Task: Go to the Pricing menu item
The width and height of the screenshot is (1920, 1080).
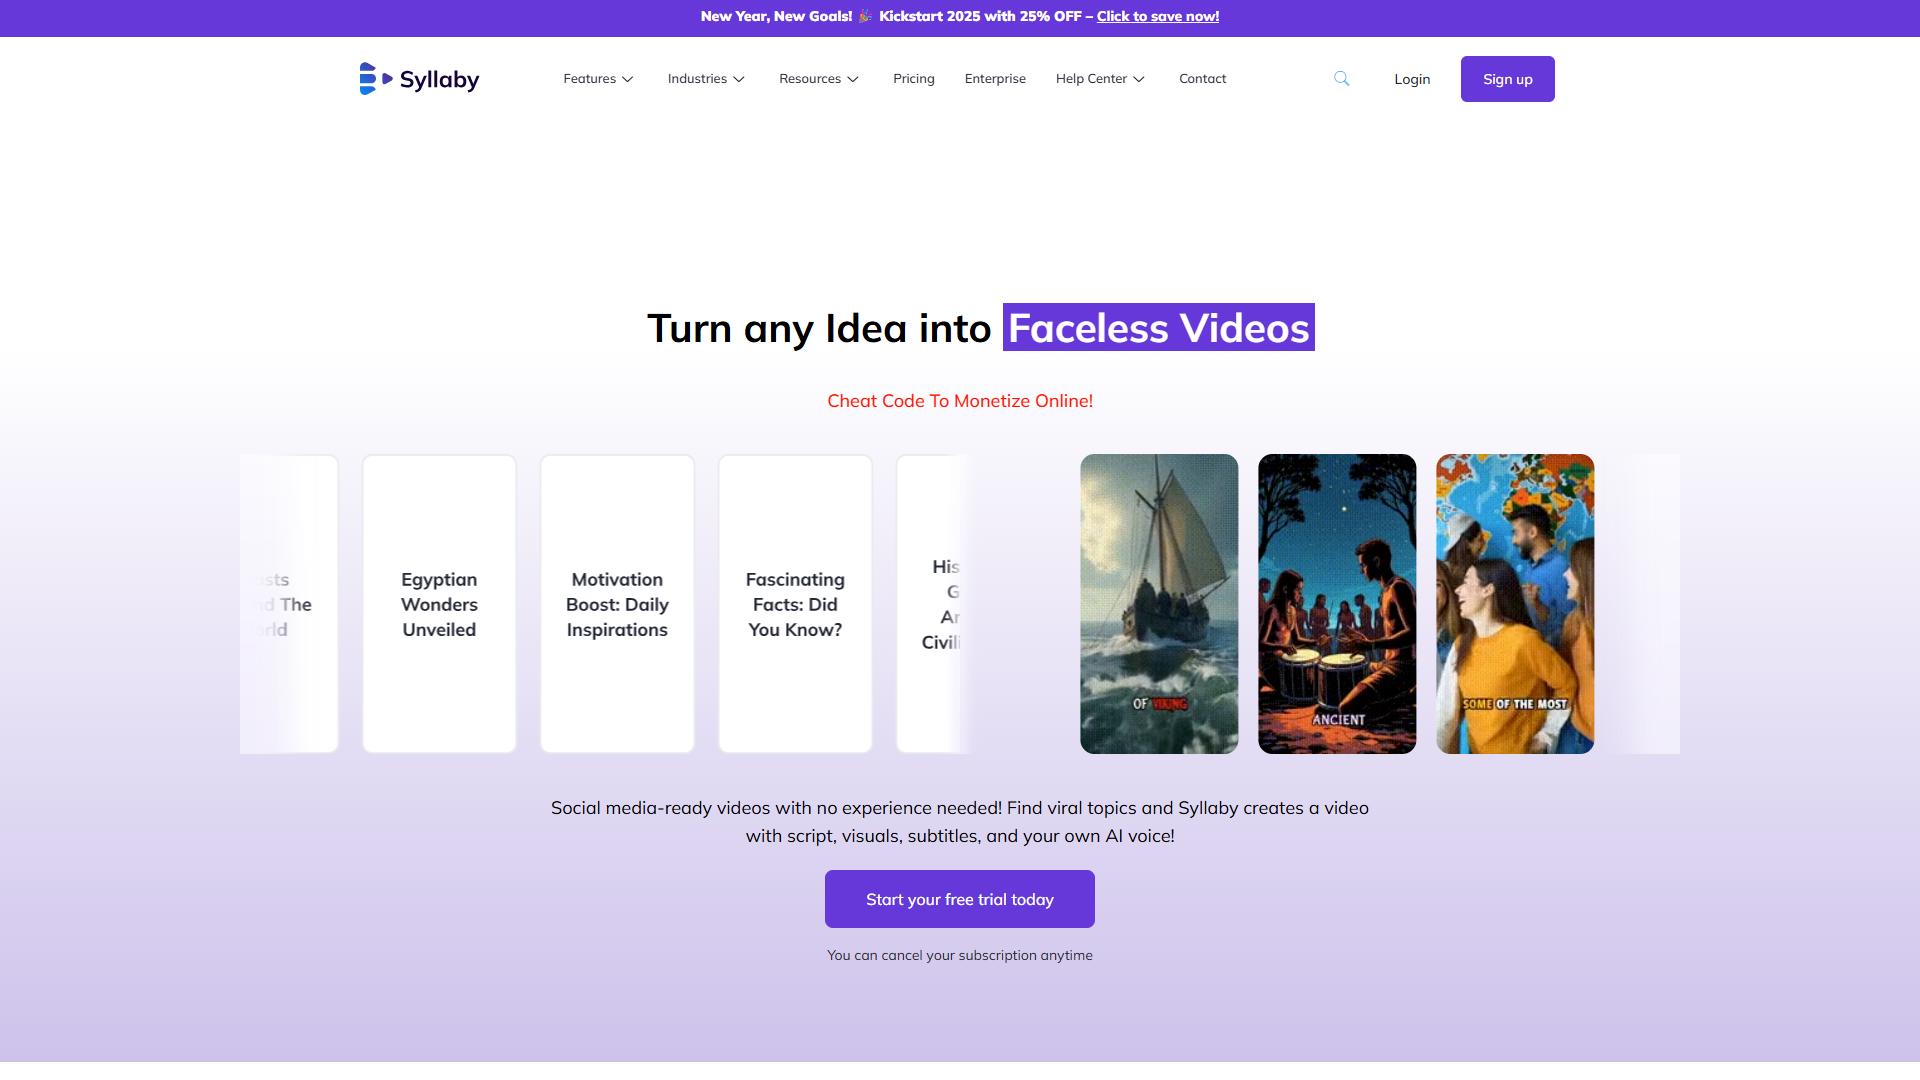Action: pyautogui.click(x=914, y=79)
